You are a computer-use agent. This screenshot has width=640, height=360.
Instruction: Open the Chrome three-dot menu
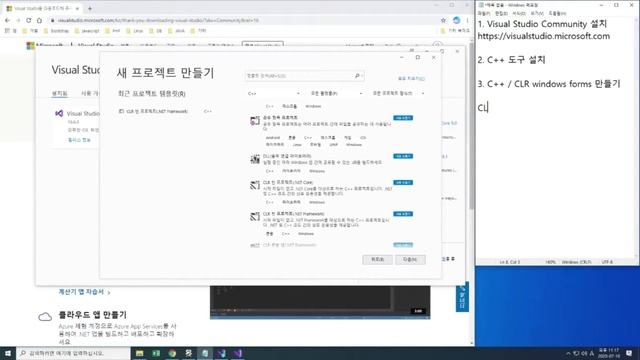click(467, 20)
